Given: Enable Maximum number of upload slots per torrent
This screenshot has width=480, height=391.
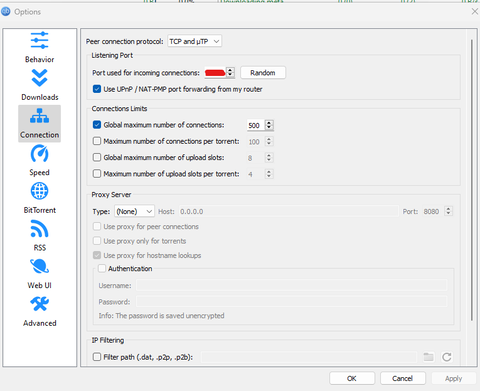Looking at the screenshot, I should pyautogui.click(x=97, y=173).
